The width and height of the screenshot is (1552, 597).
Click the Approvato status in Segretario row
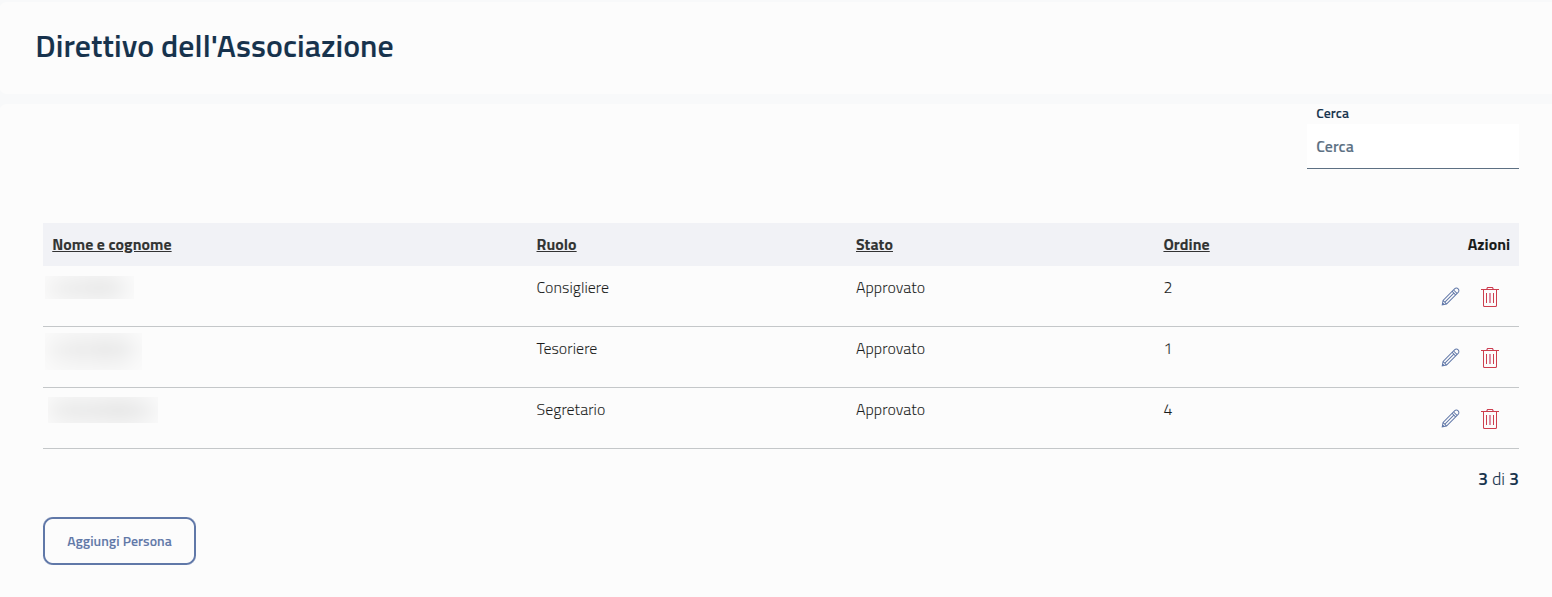coord(890,410)
